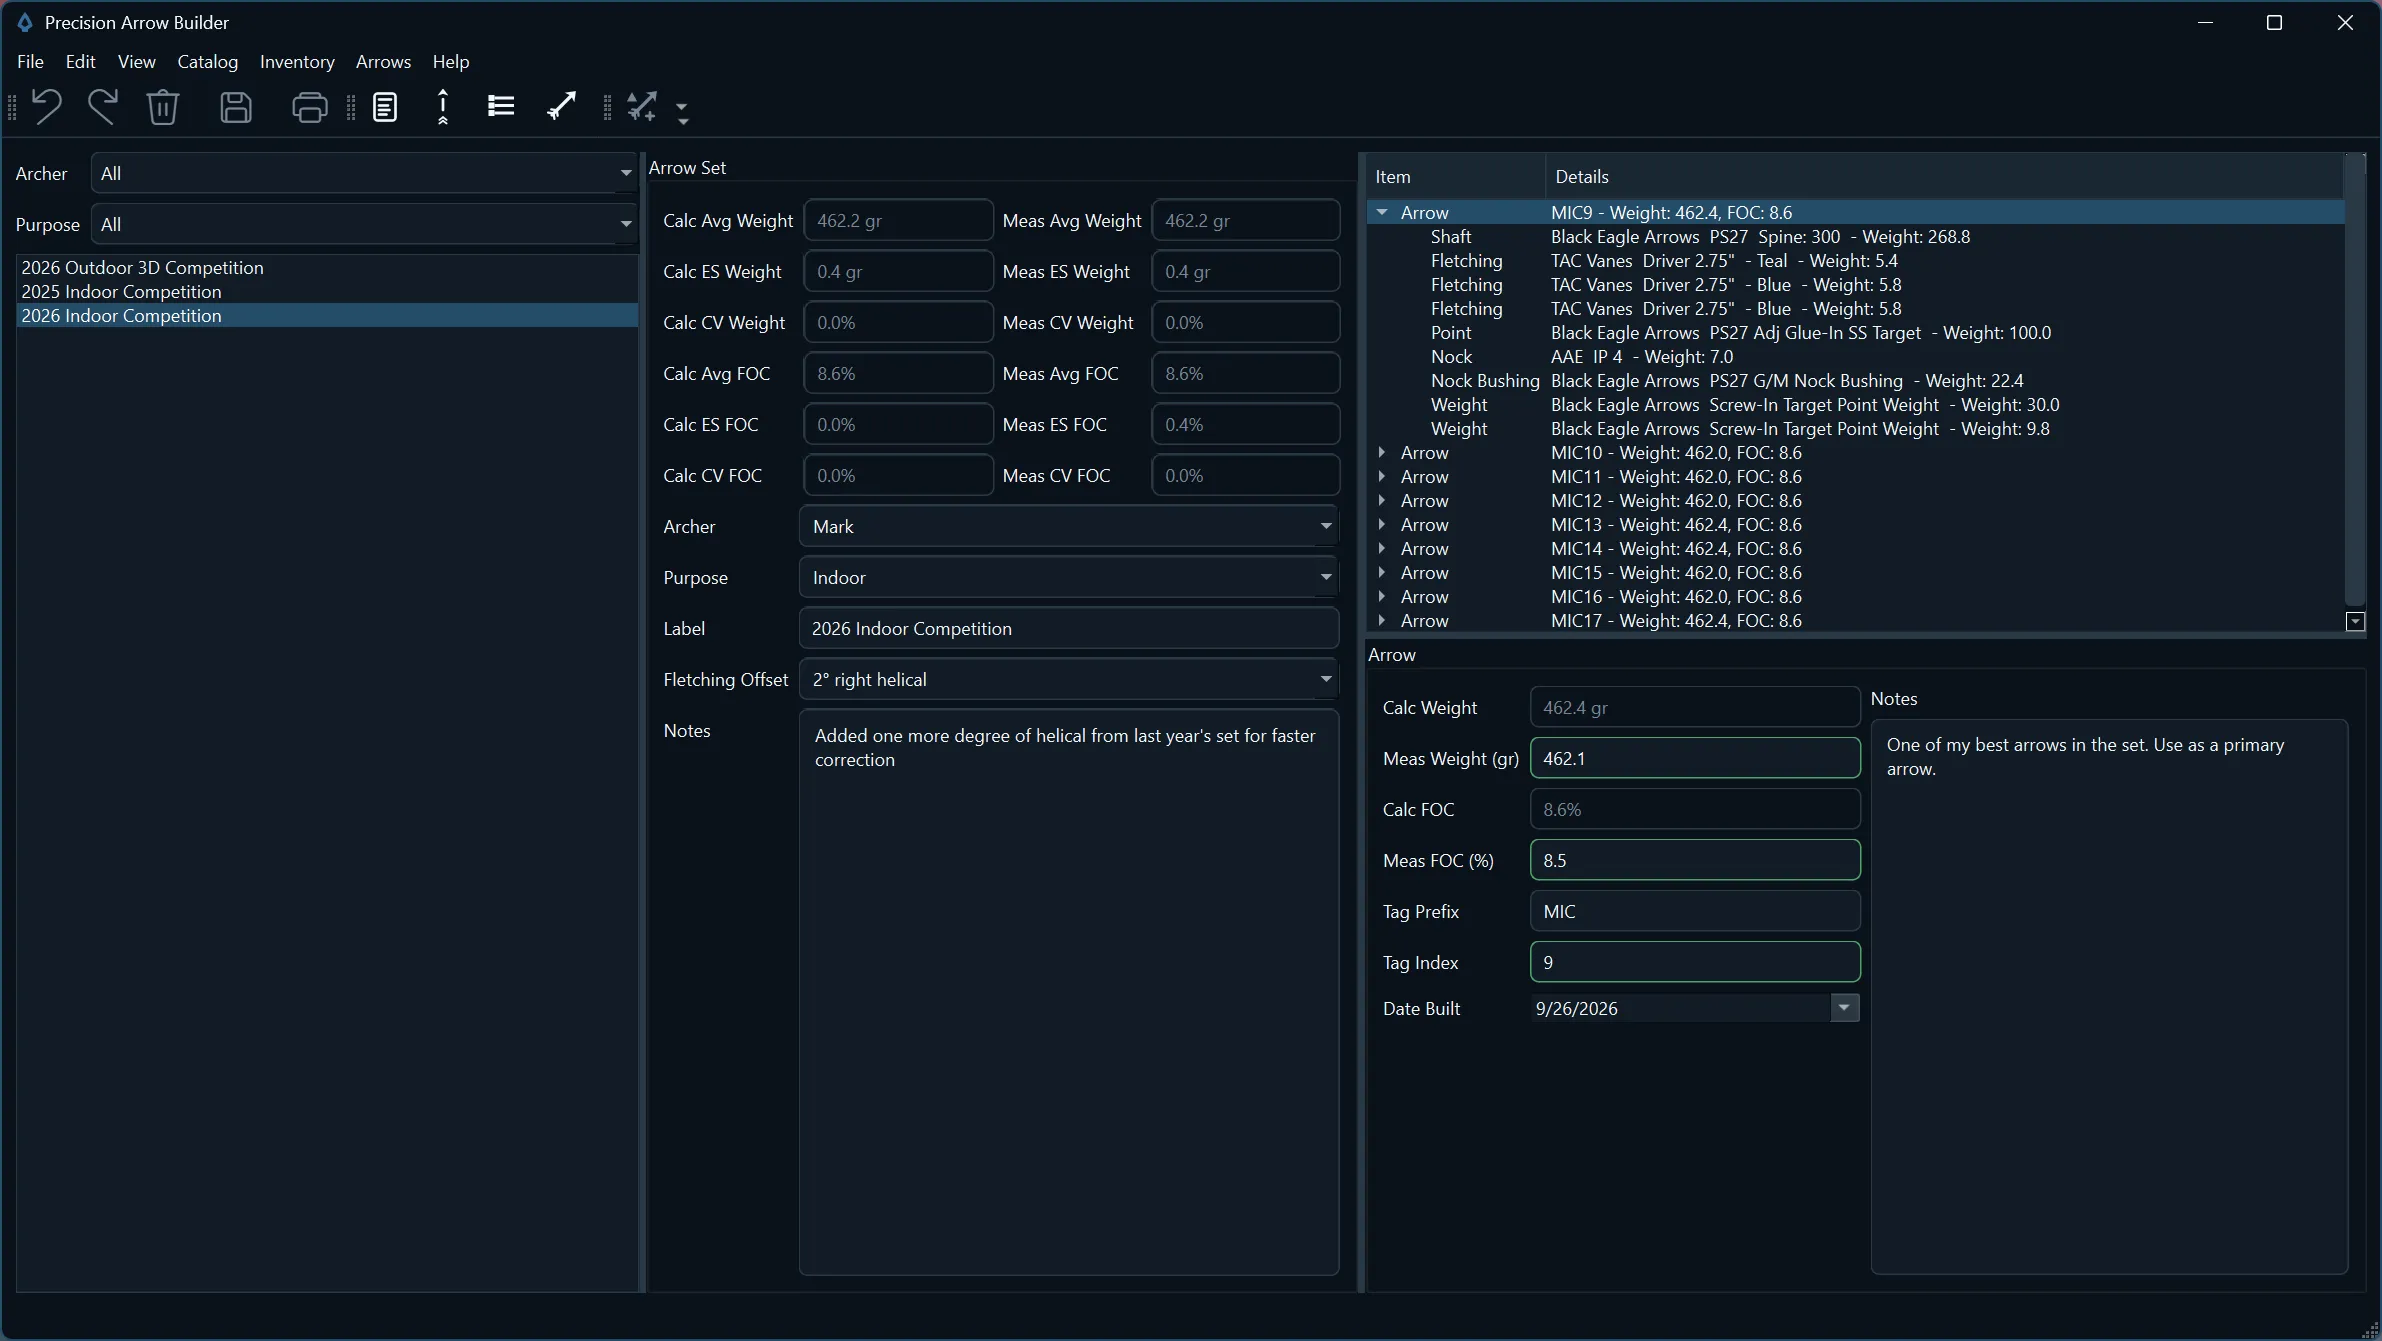Open the Inventory menu
The height and width of the screenshot is (1341, 2382).
coord(297,61)
